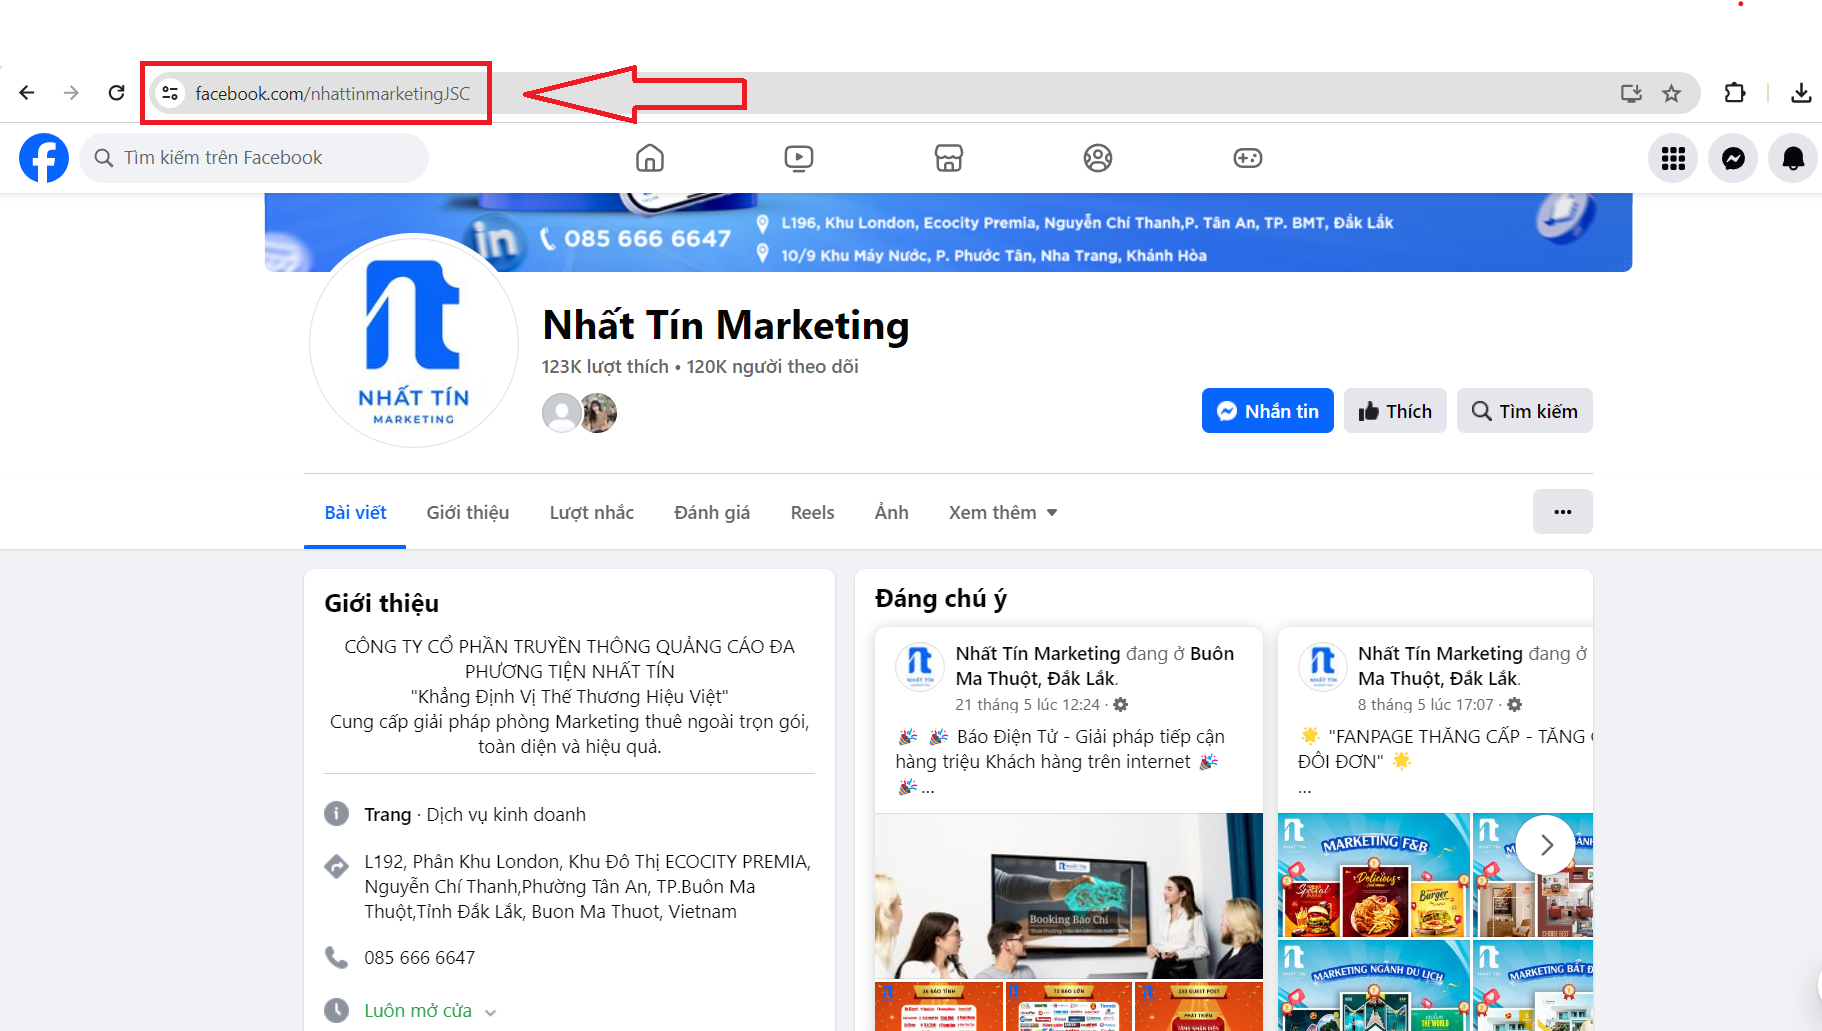1822x1031 pixels.
Task: Click second post audience settings gear icon
Action: pos(1515,705)
